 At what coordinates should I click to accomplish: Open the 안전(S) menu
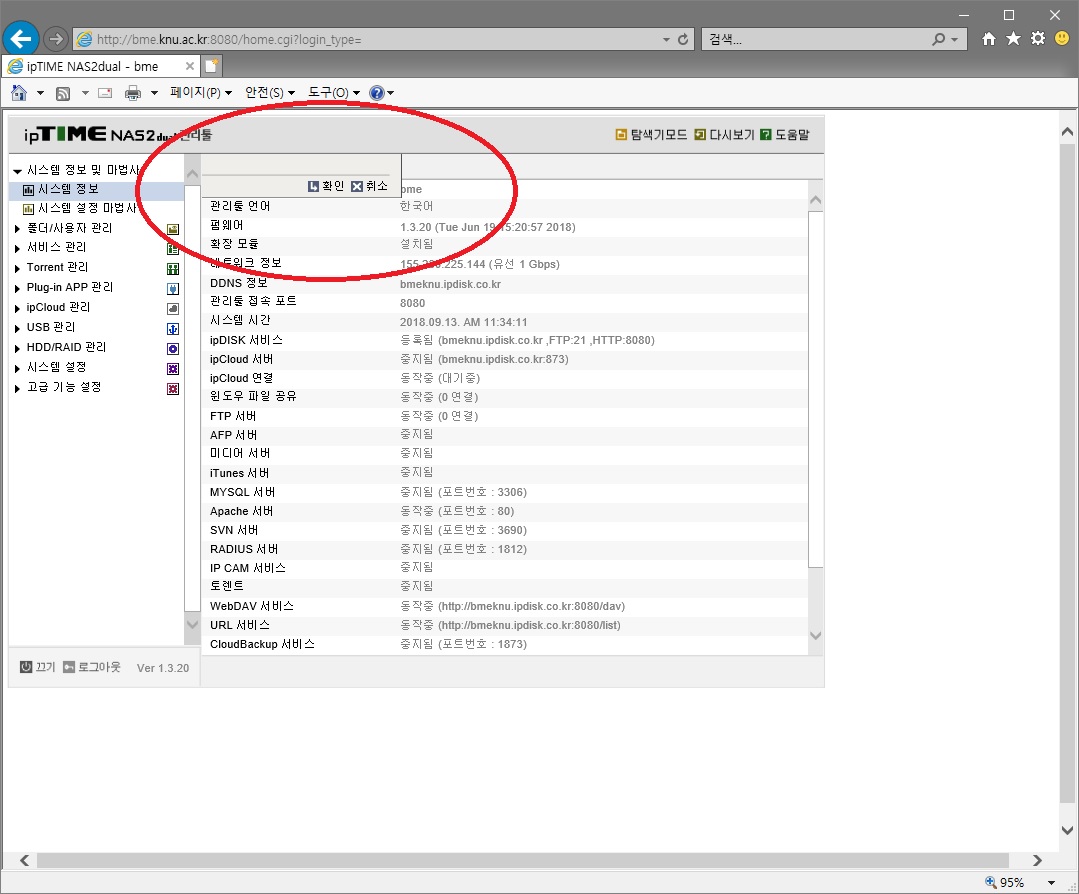pyautogui.click(x=270, y=92)
